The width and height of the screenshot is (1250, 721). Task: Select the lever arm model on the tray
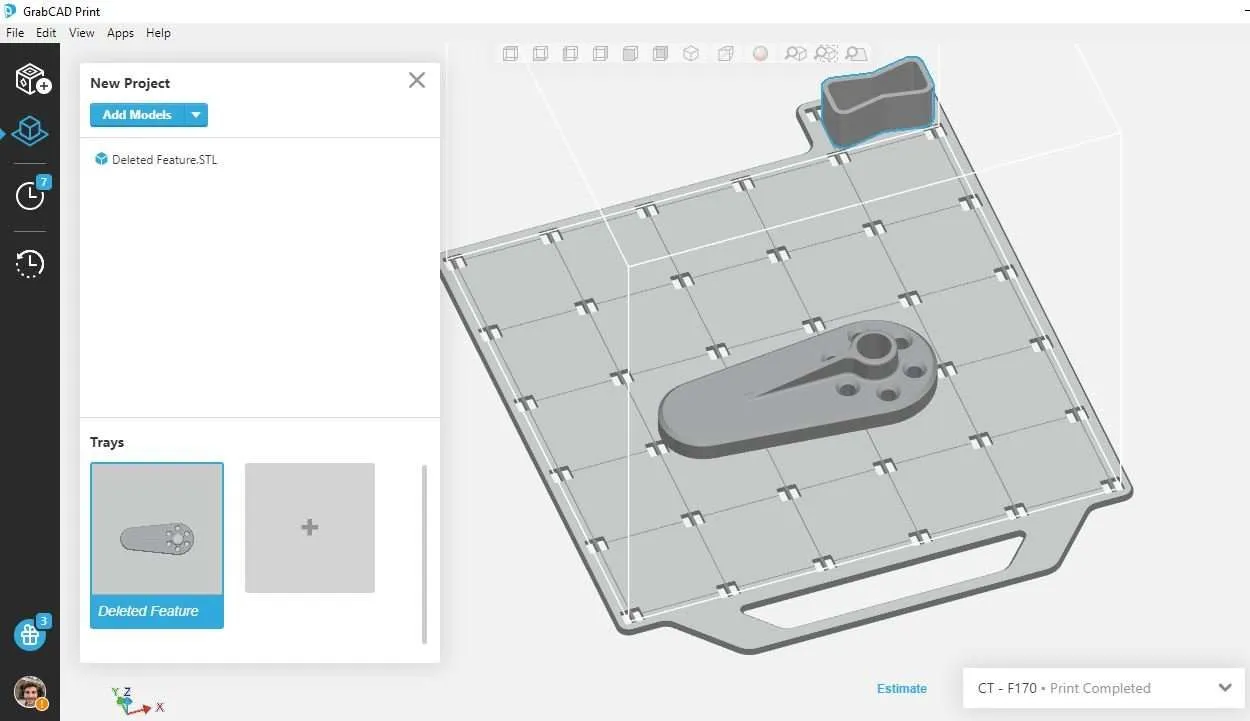pos(797,390)
